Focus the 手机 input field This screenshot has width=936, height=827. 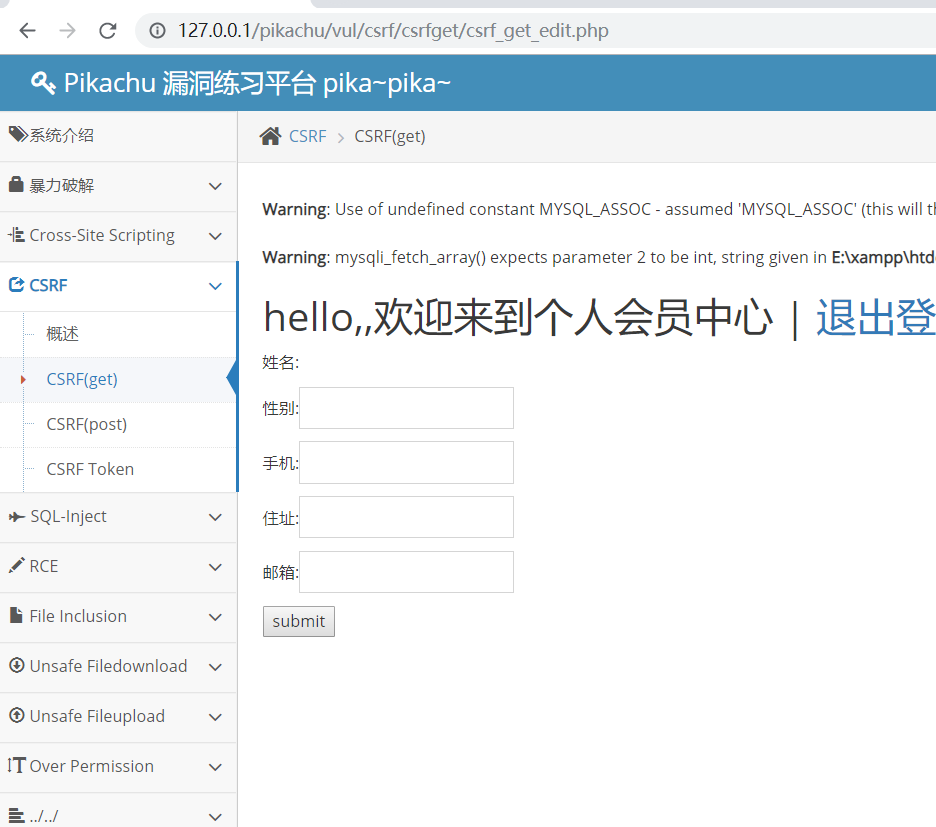pos(406,462)
